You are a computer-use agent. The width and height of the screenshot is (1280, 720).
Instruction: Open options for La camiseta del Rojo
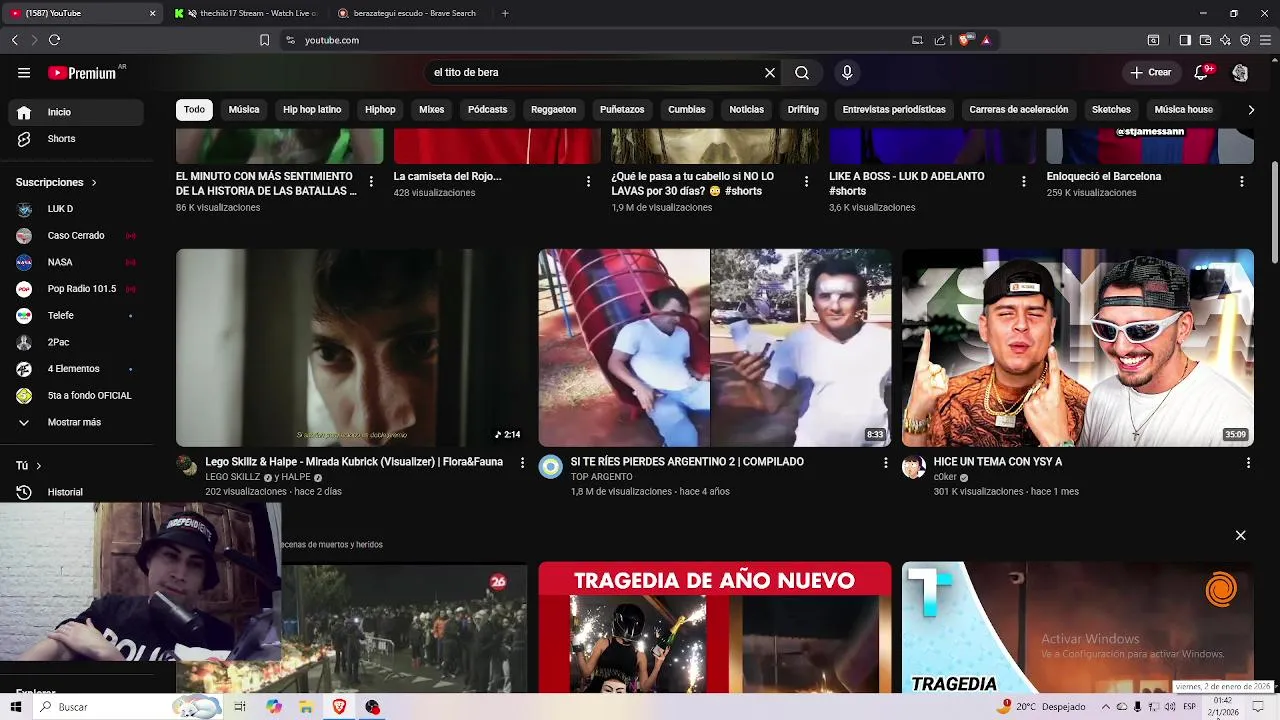pos(588,181)
